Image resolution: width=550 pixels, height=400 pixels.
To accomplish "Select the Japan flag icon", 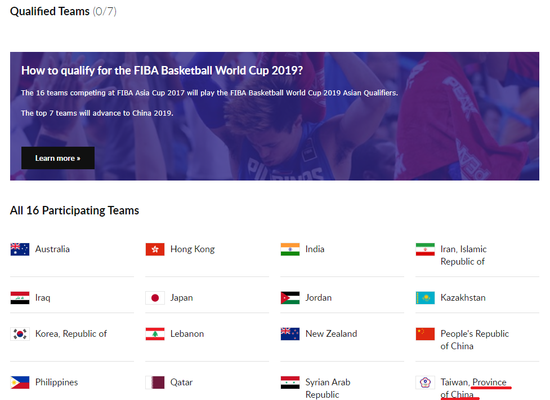I will tap(155, 298).
